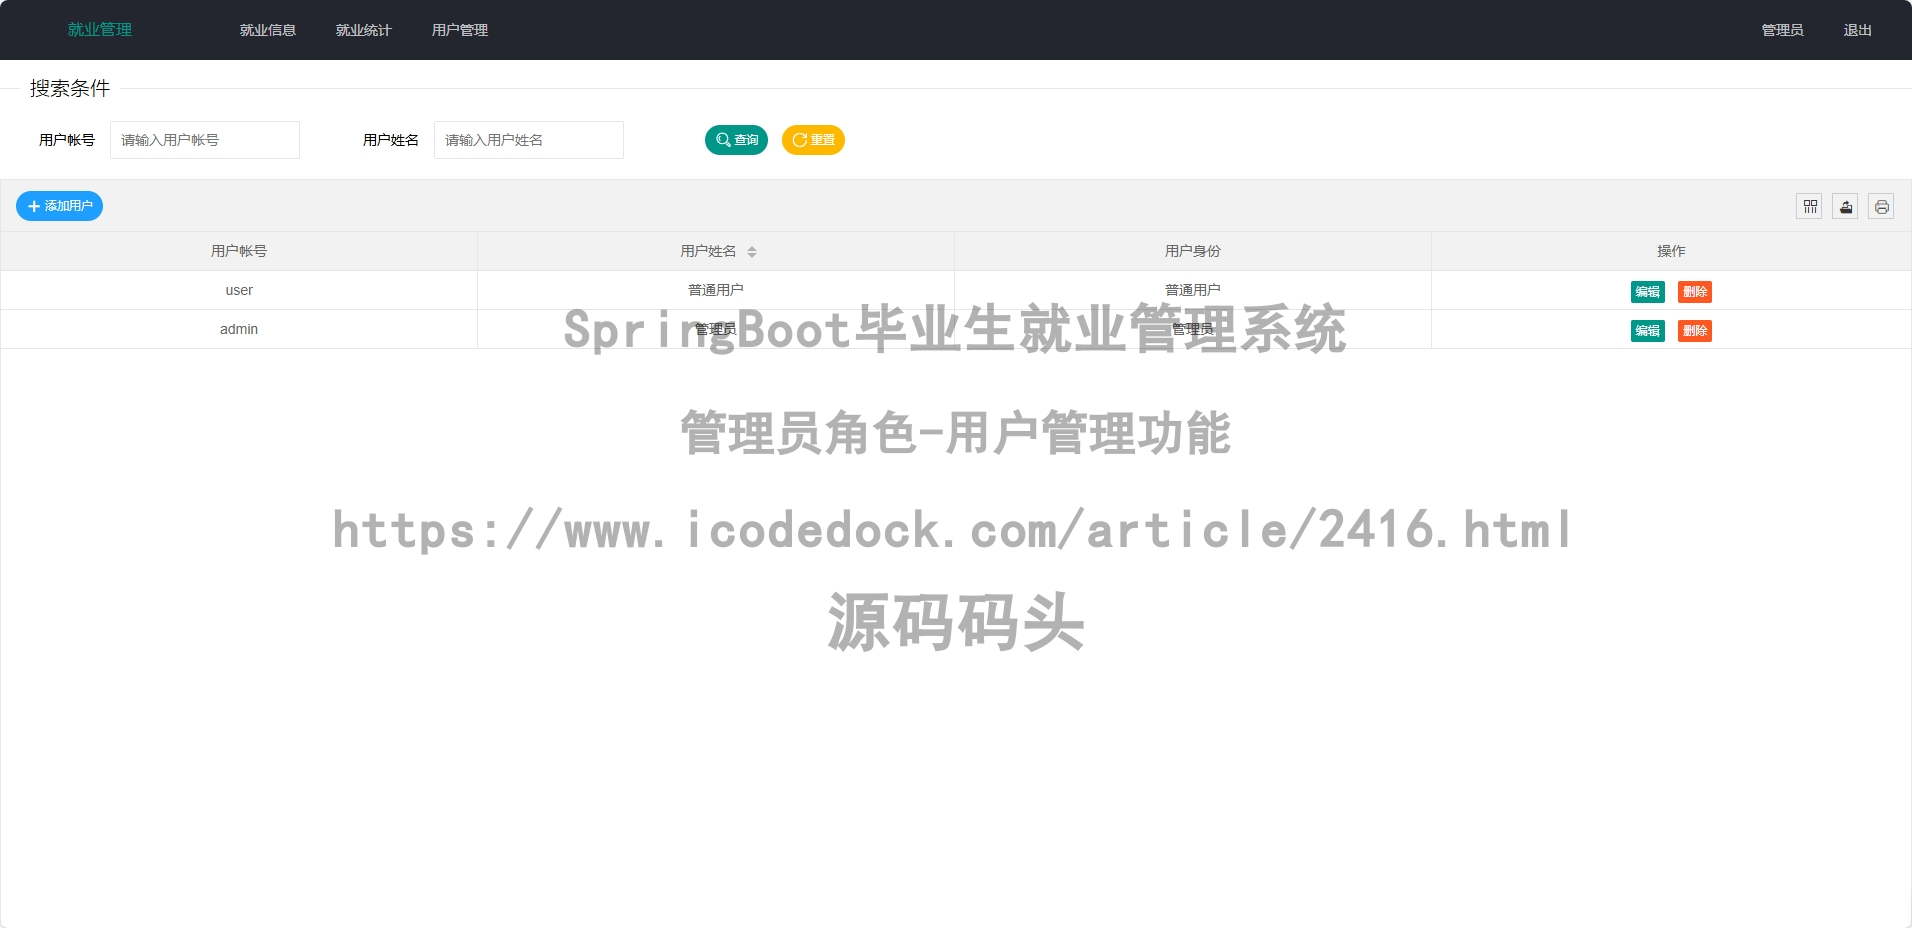This screenshot has height=928, width=1912.
Task: Click the 用户帐号 column header
Action: pyautogui.click(x=239, y=251)
